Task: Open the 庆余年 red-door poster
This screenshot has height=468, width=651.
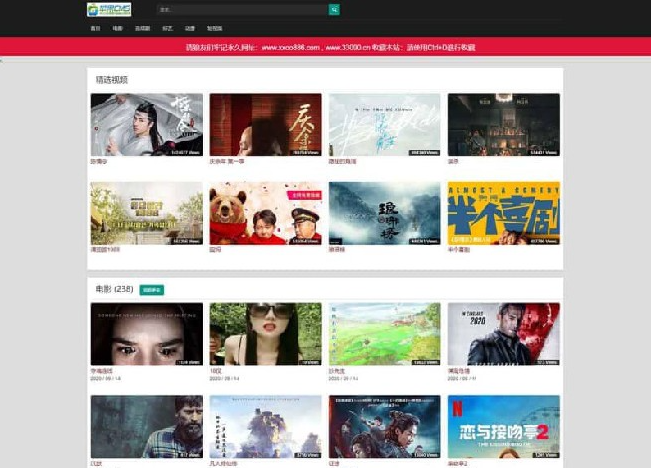Action: [266, 125]
